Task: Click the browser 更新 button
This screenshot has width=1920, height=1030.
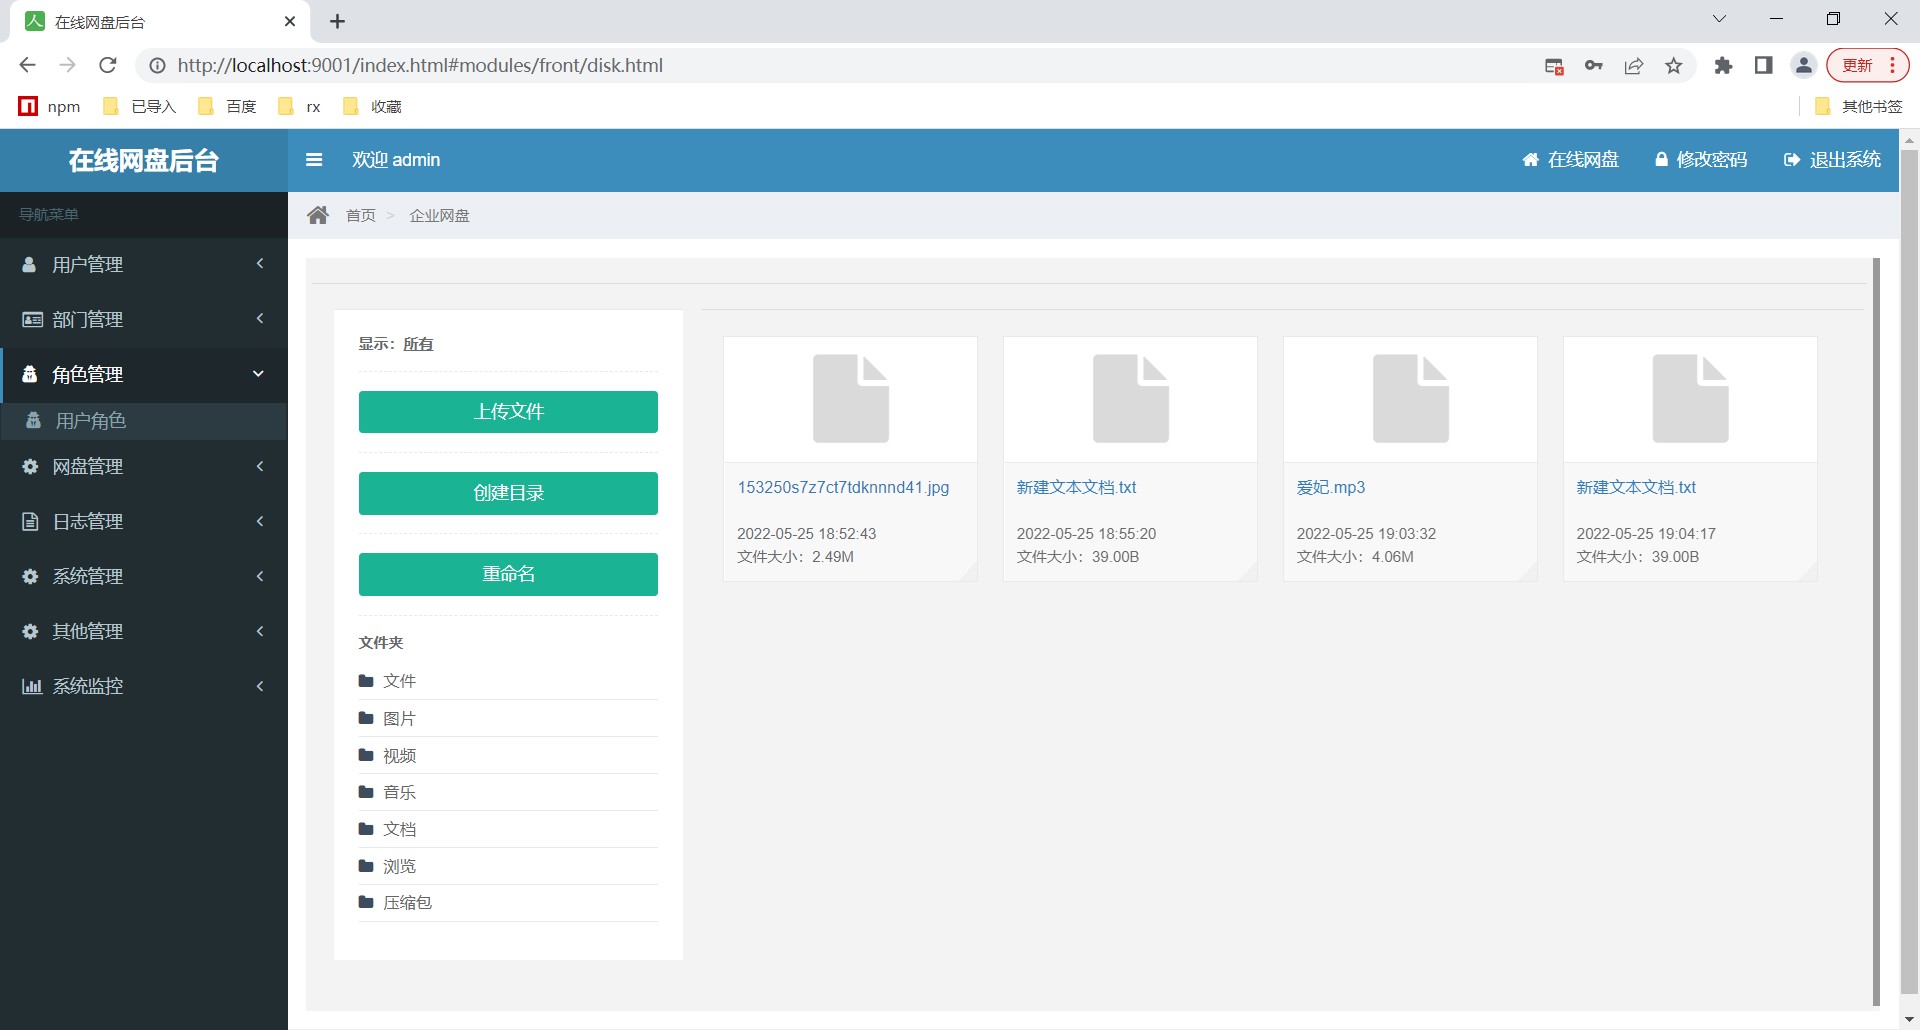Action: (1867, 66)
